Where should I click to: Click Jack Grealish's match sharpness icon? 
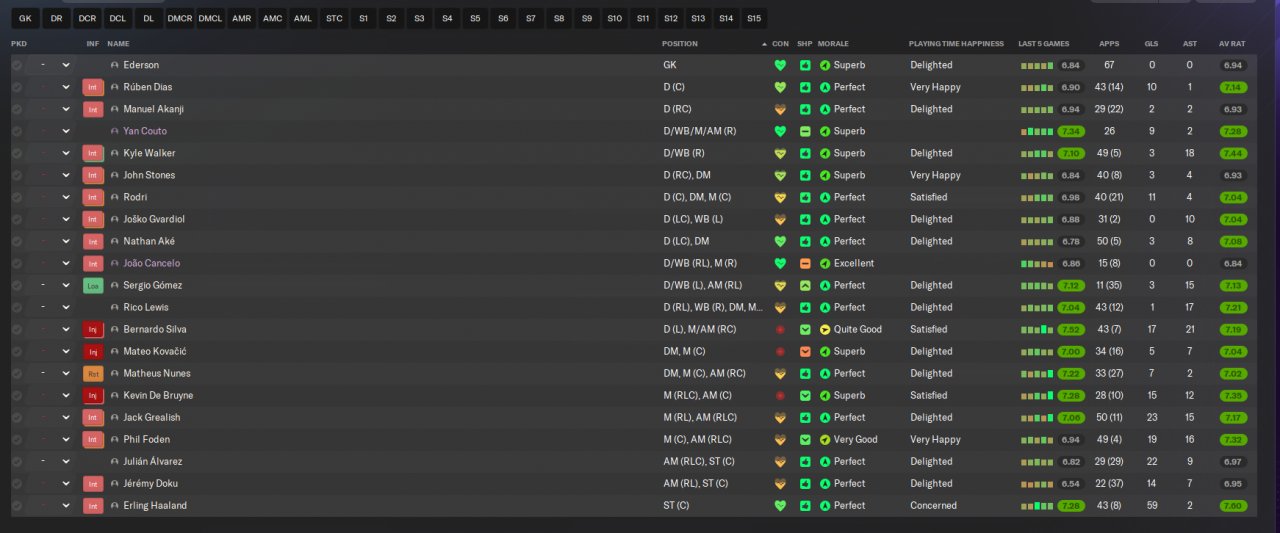[x=805, y=417]
